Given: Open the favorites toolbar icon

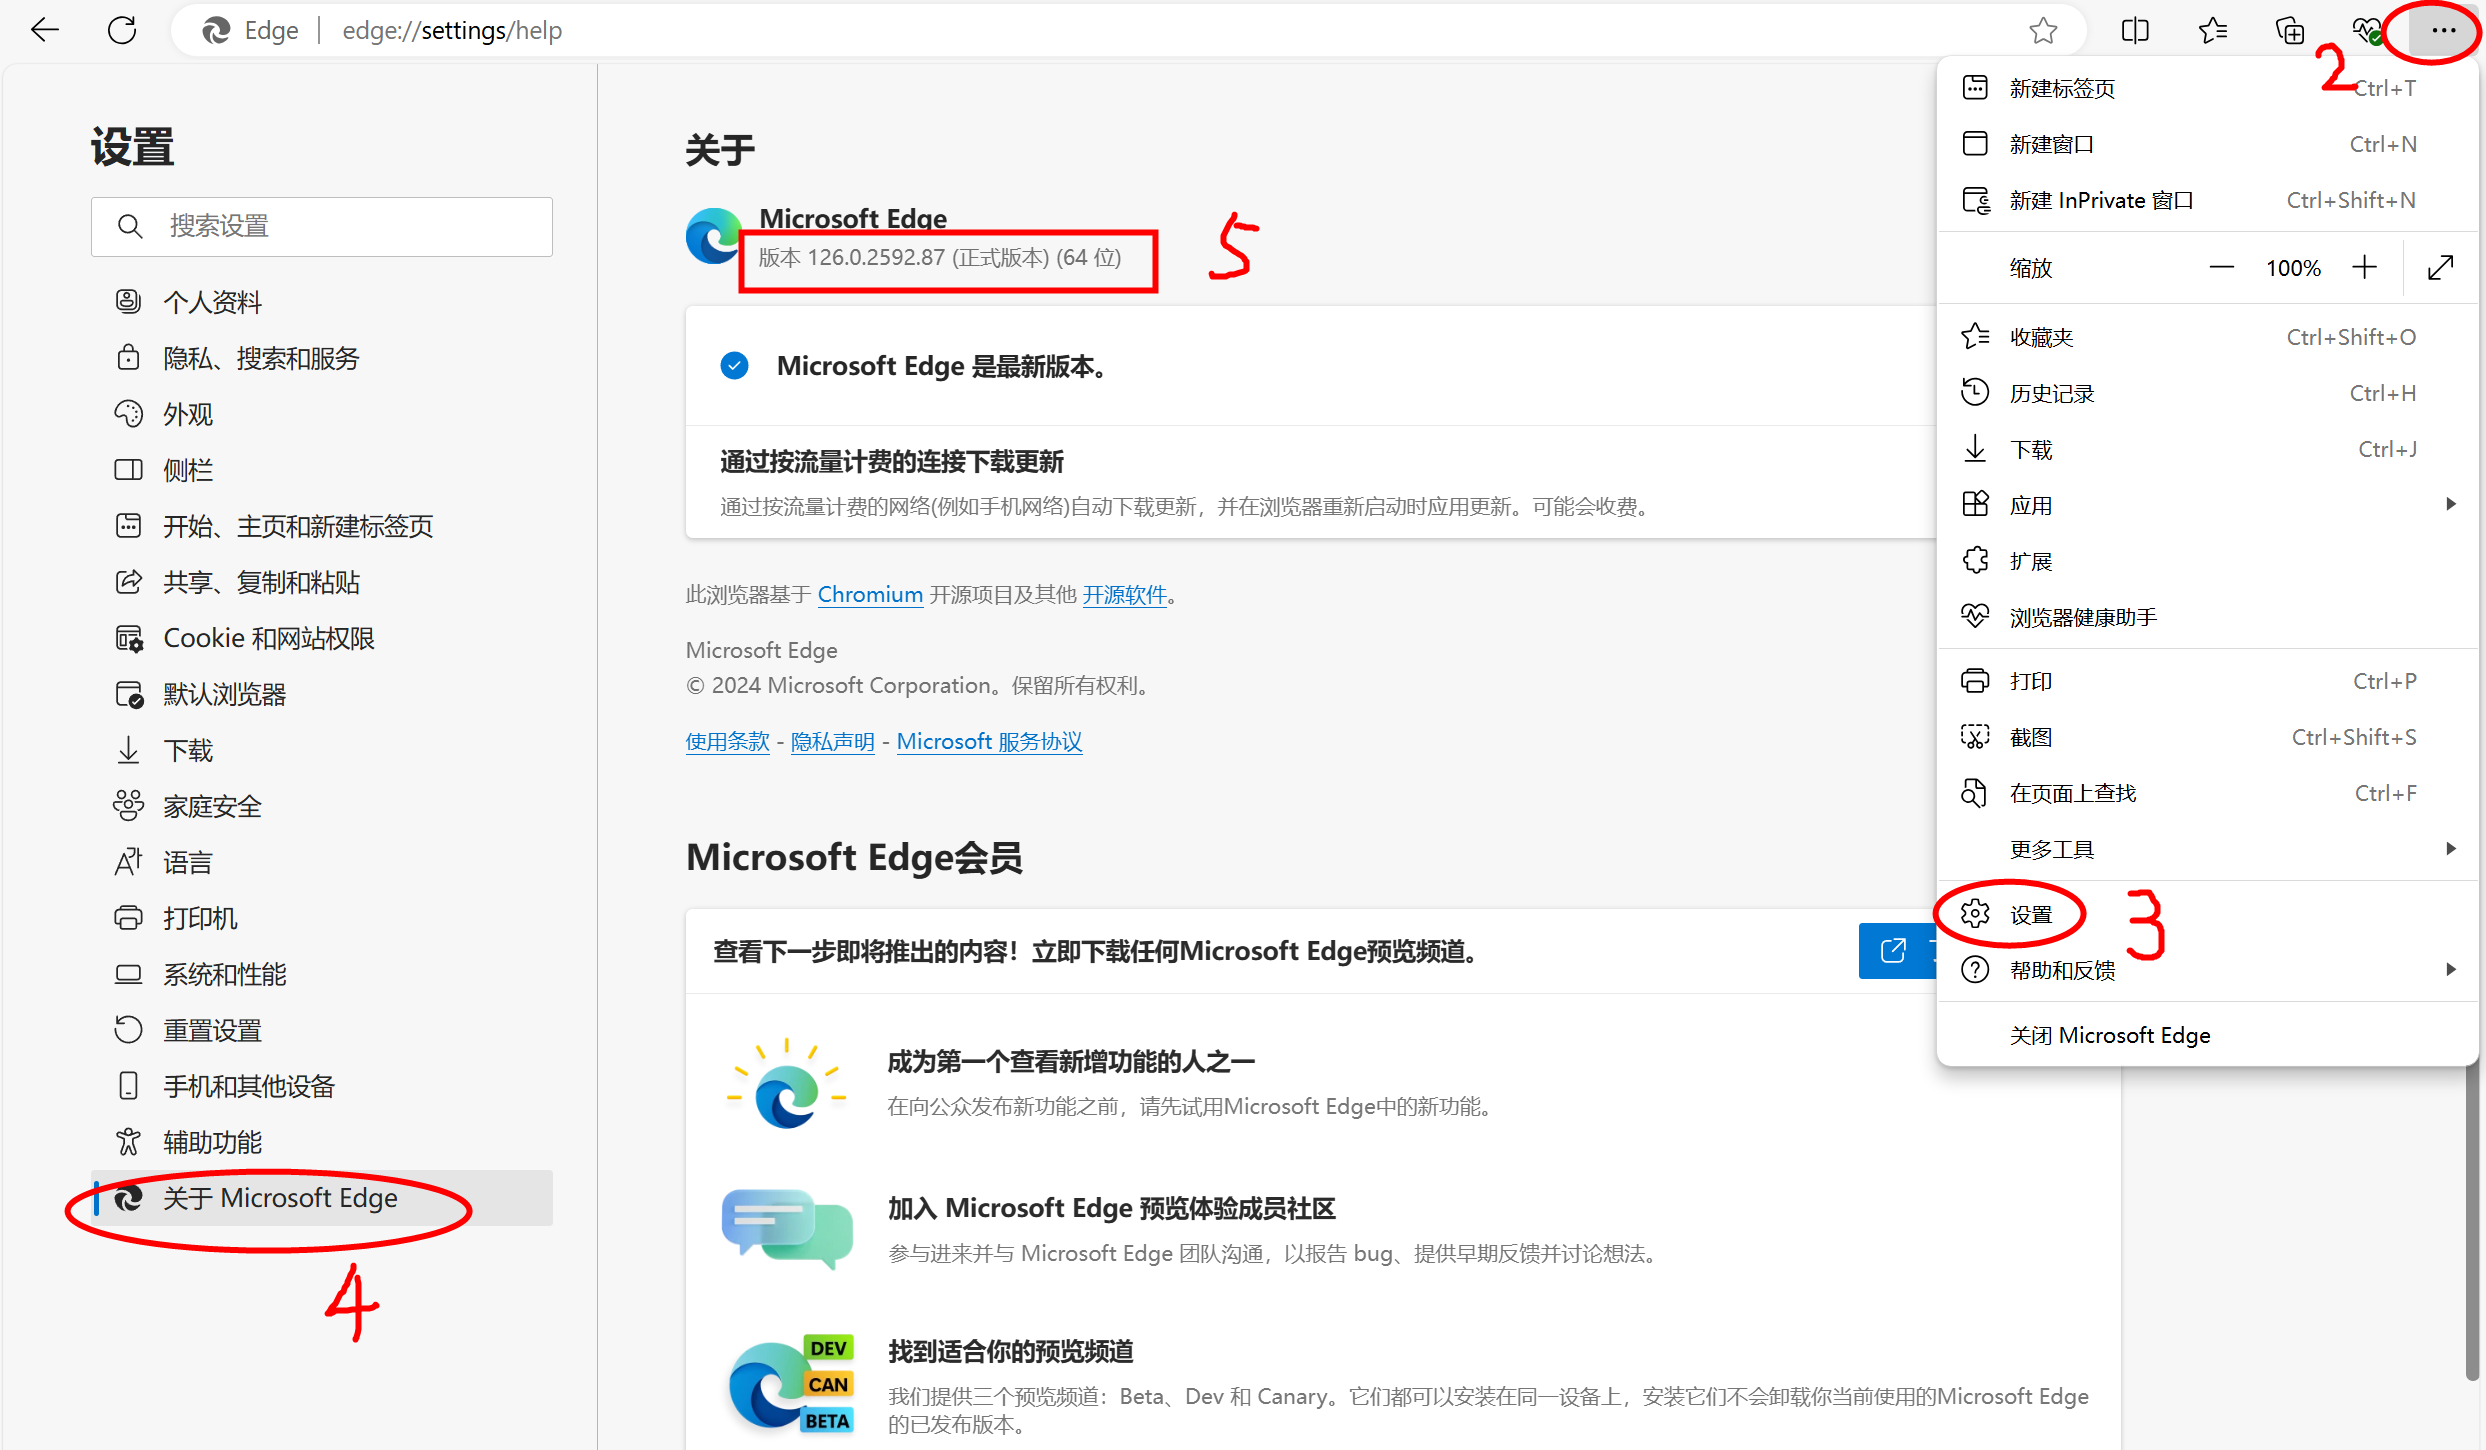Looking at the screenshot, I should coord(2212,31).
